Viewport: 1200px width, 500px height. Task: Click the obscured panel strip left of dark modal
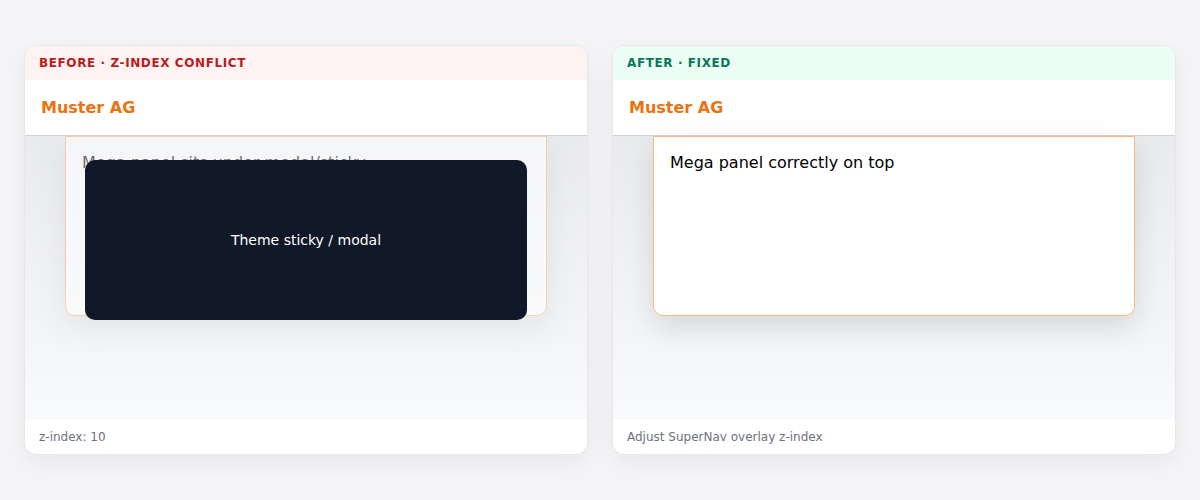[75, 240]
